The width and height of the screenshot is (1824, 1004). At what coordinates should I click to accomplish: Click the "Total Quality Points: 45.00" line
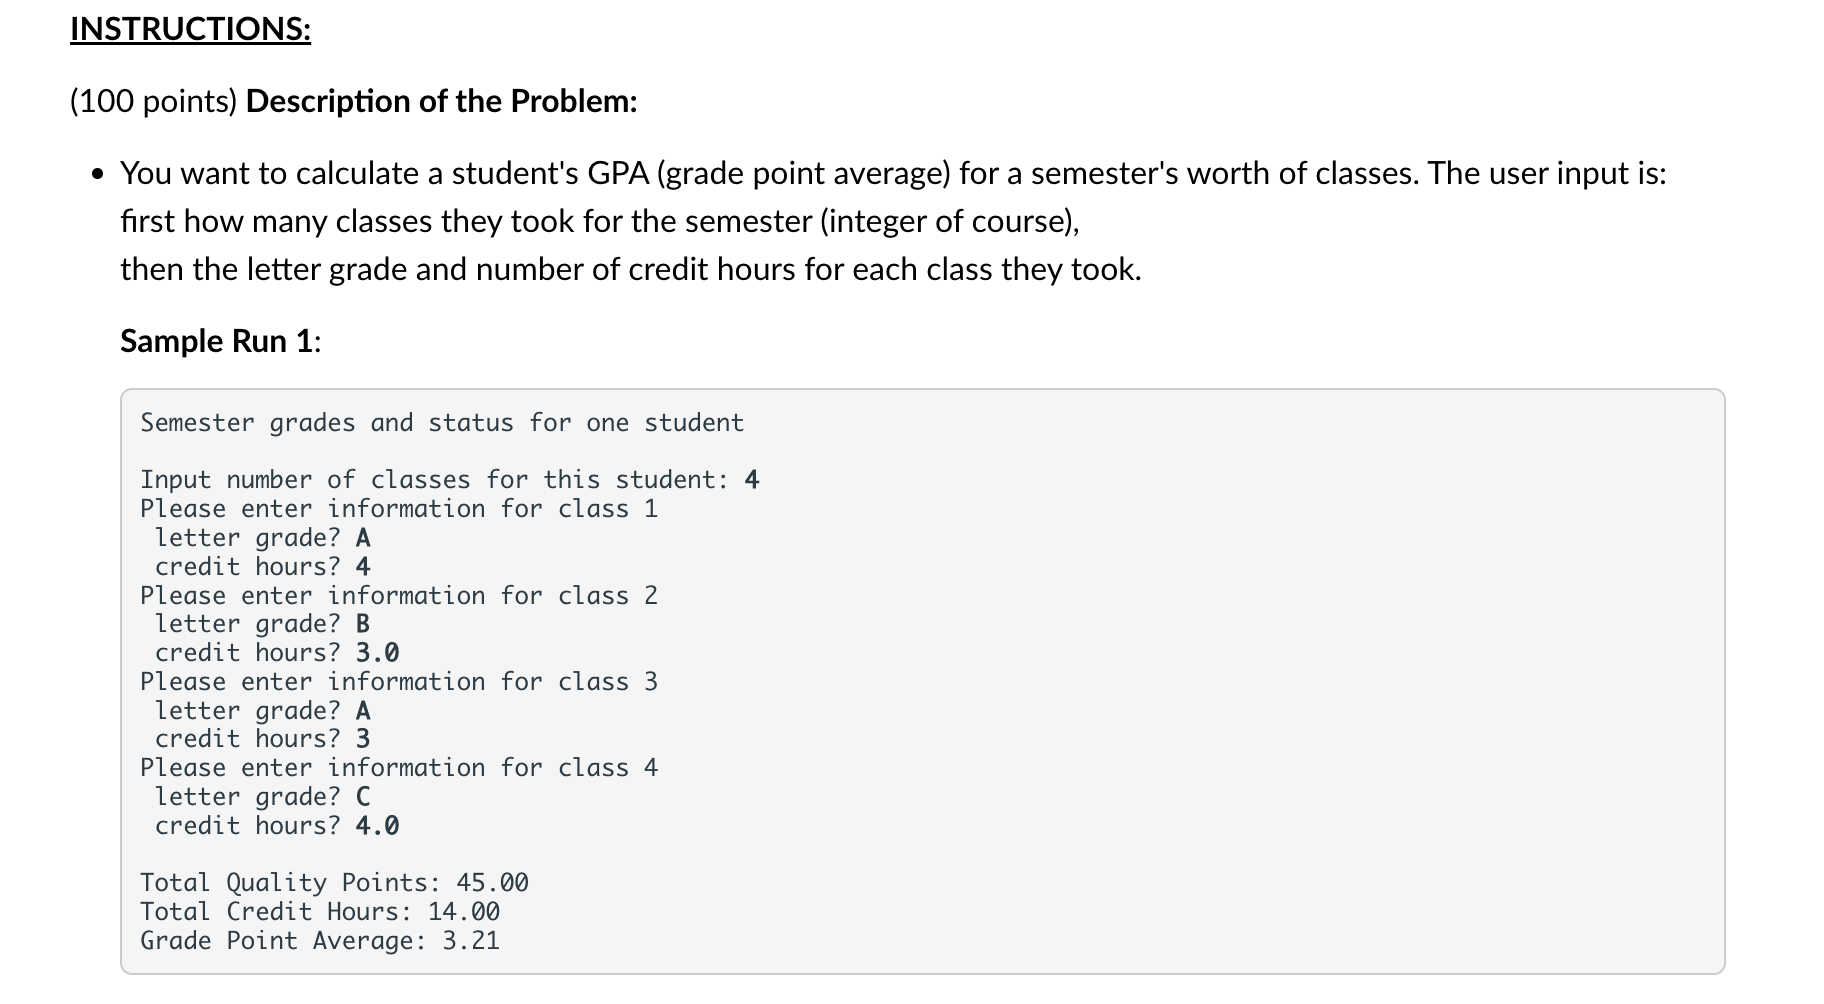pos(334,883)
